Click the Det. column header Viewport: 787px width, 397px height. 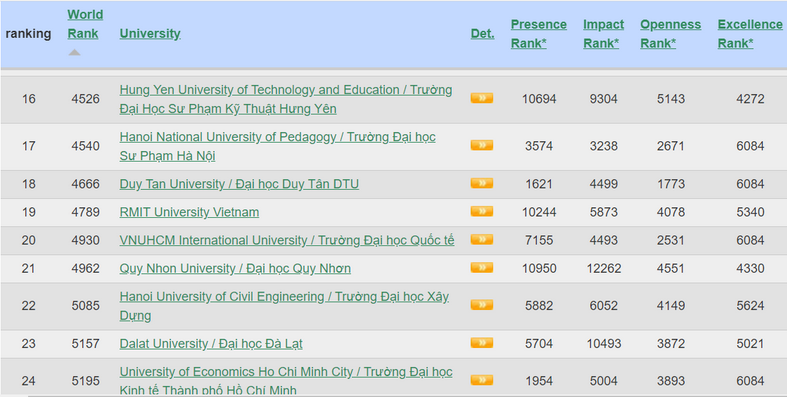tap(482, 34)
